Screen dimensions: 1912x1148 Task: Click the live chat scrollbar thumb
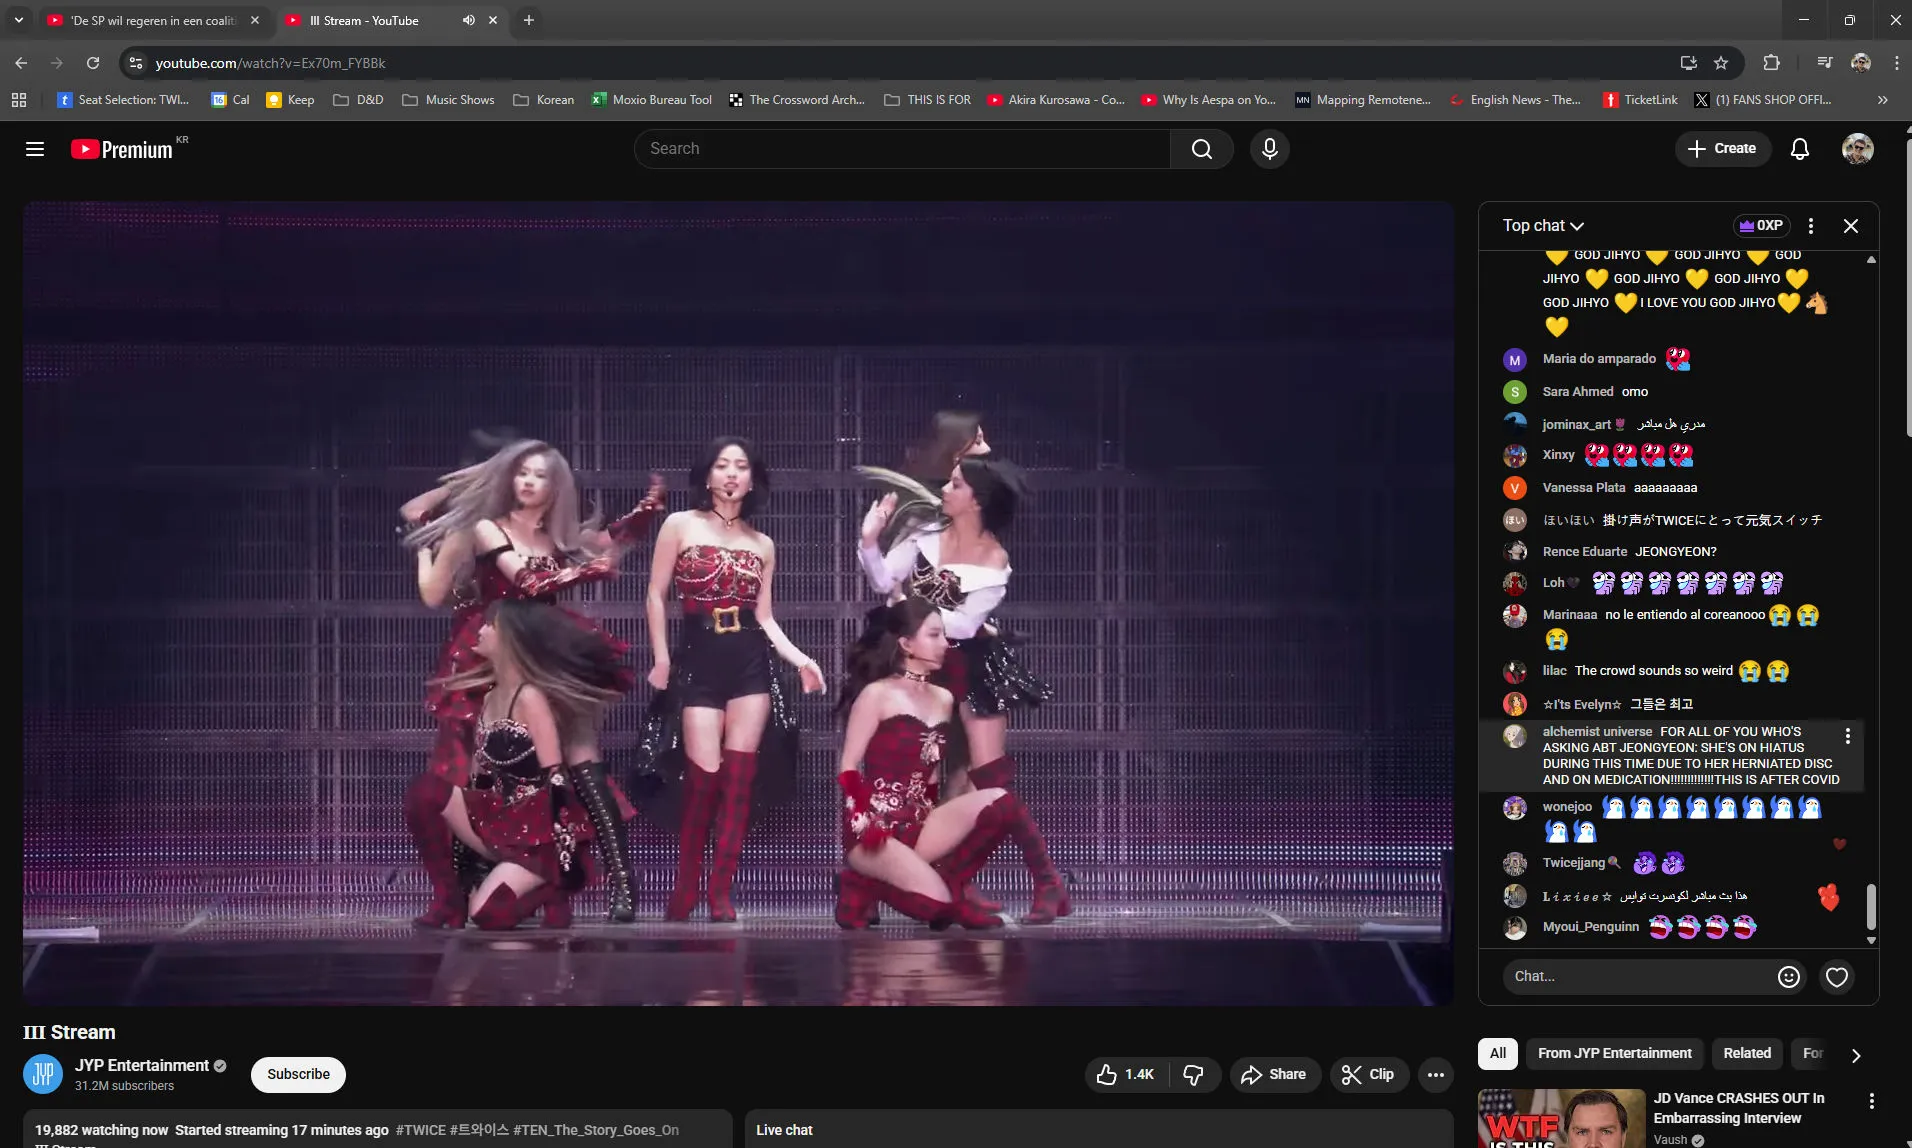pos(1871,907)
